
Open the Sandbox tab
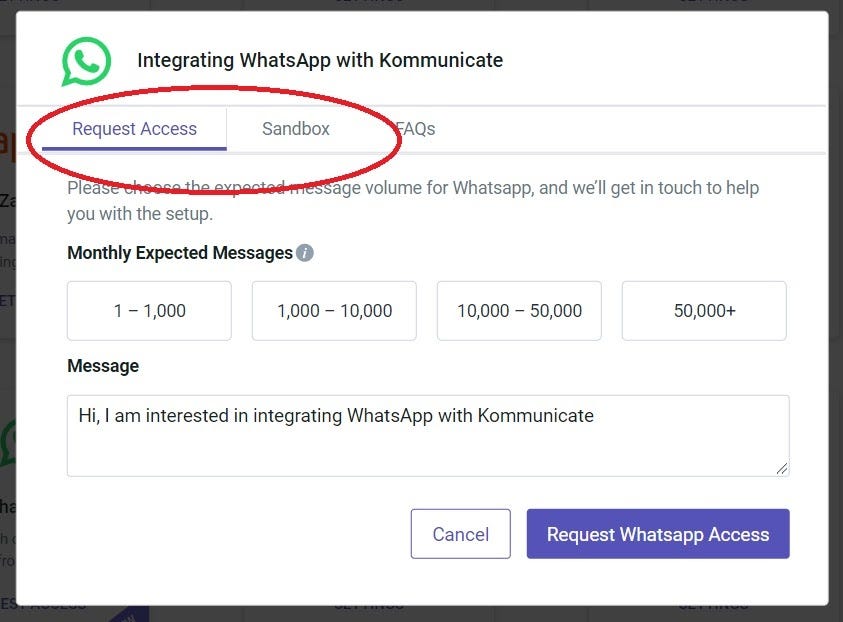point(296,129)
